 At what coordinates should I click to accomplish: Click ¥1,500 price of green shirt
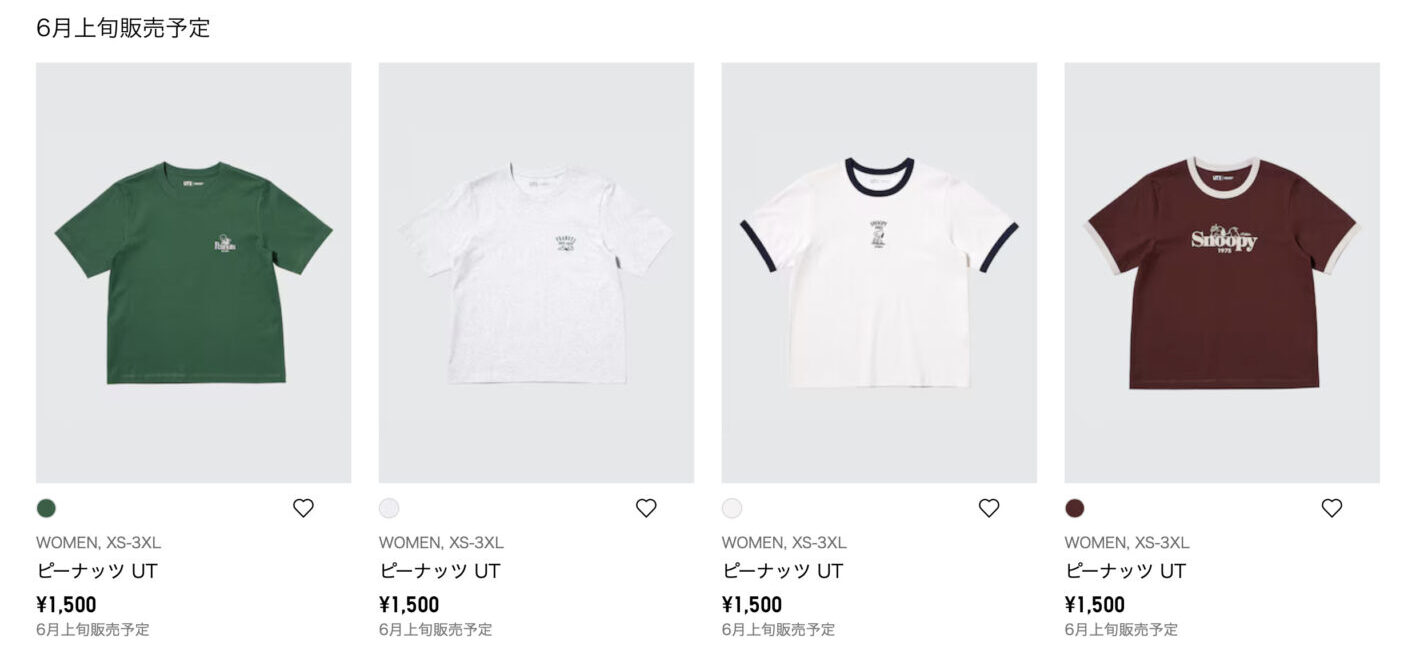click(66, 604)
